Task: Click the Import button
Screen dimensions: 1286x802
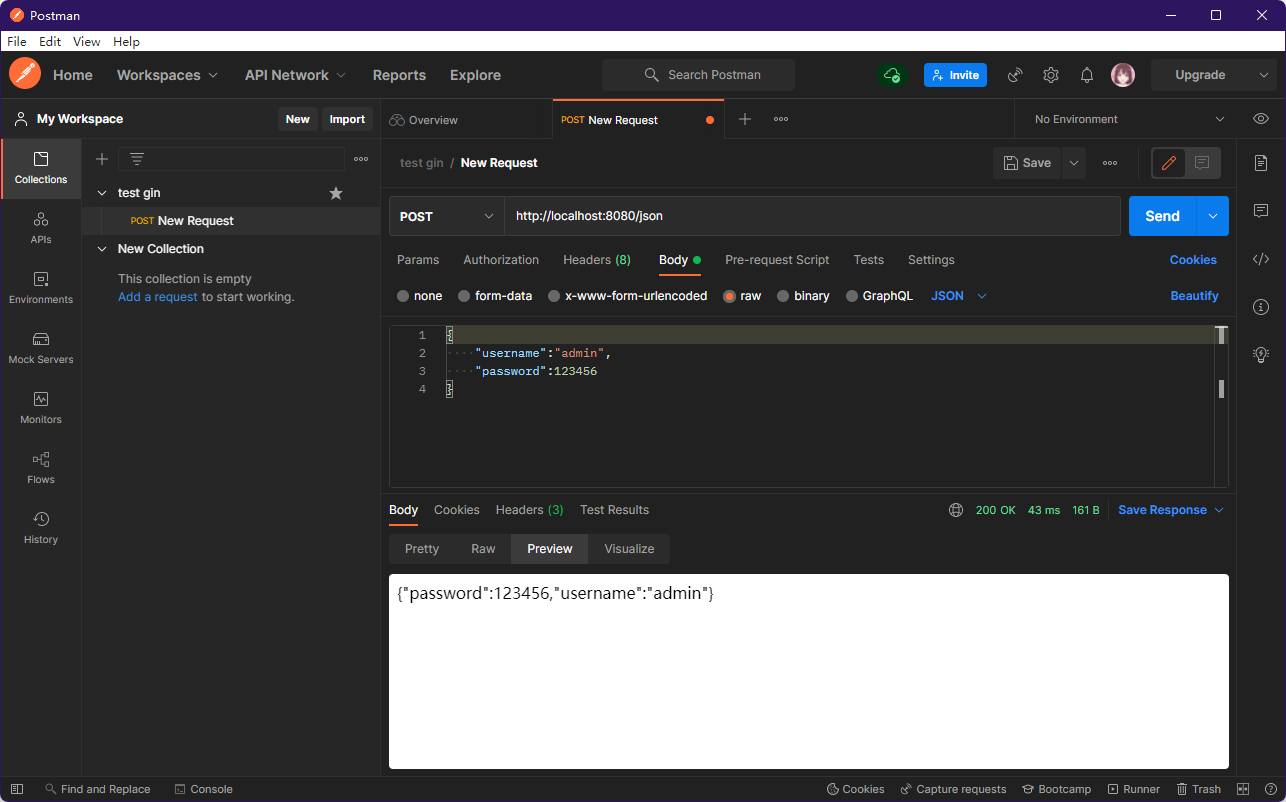Action: tap(347, 119)
